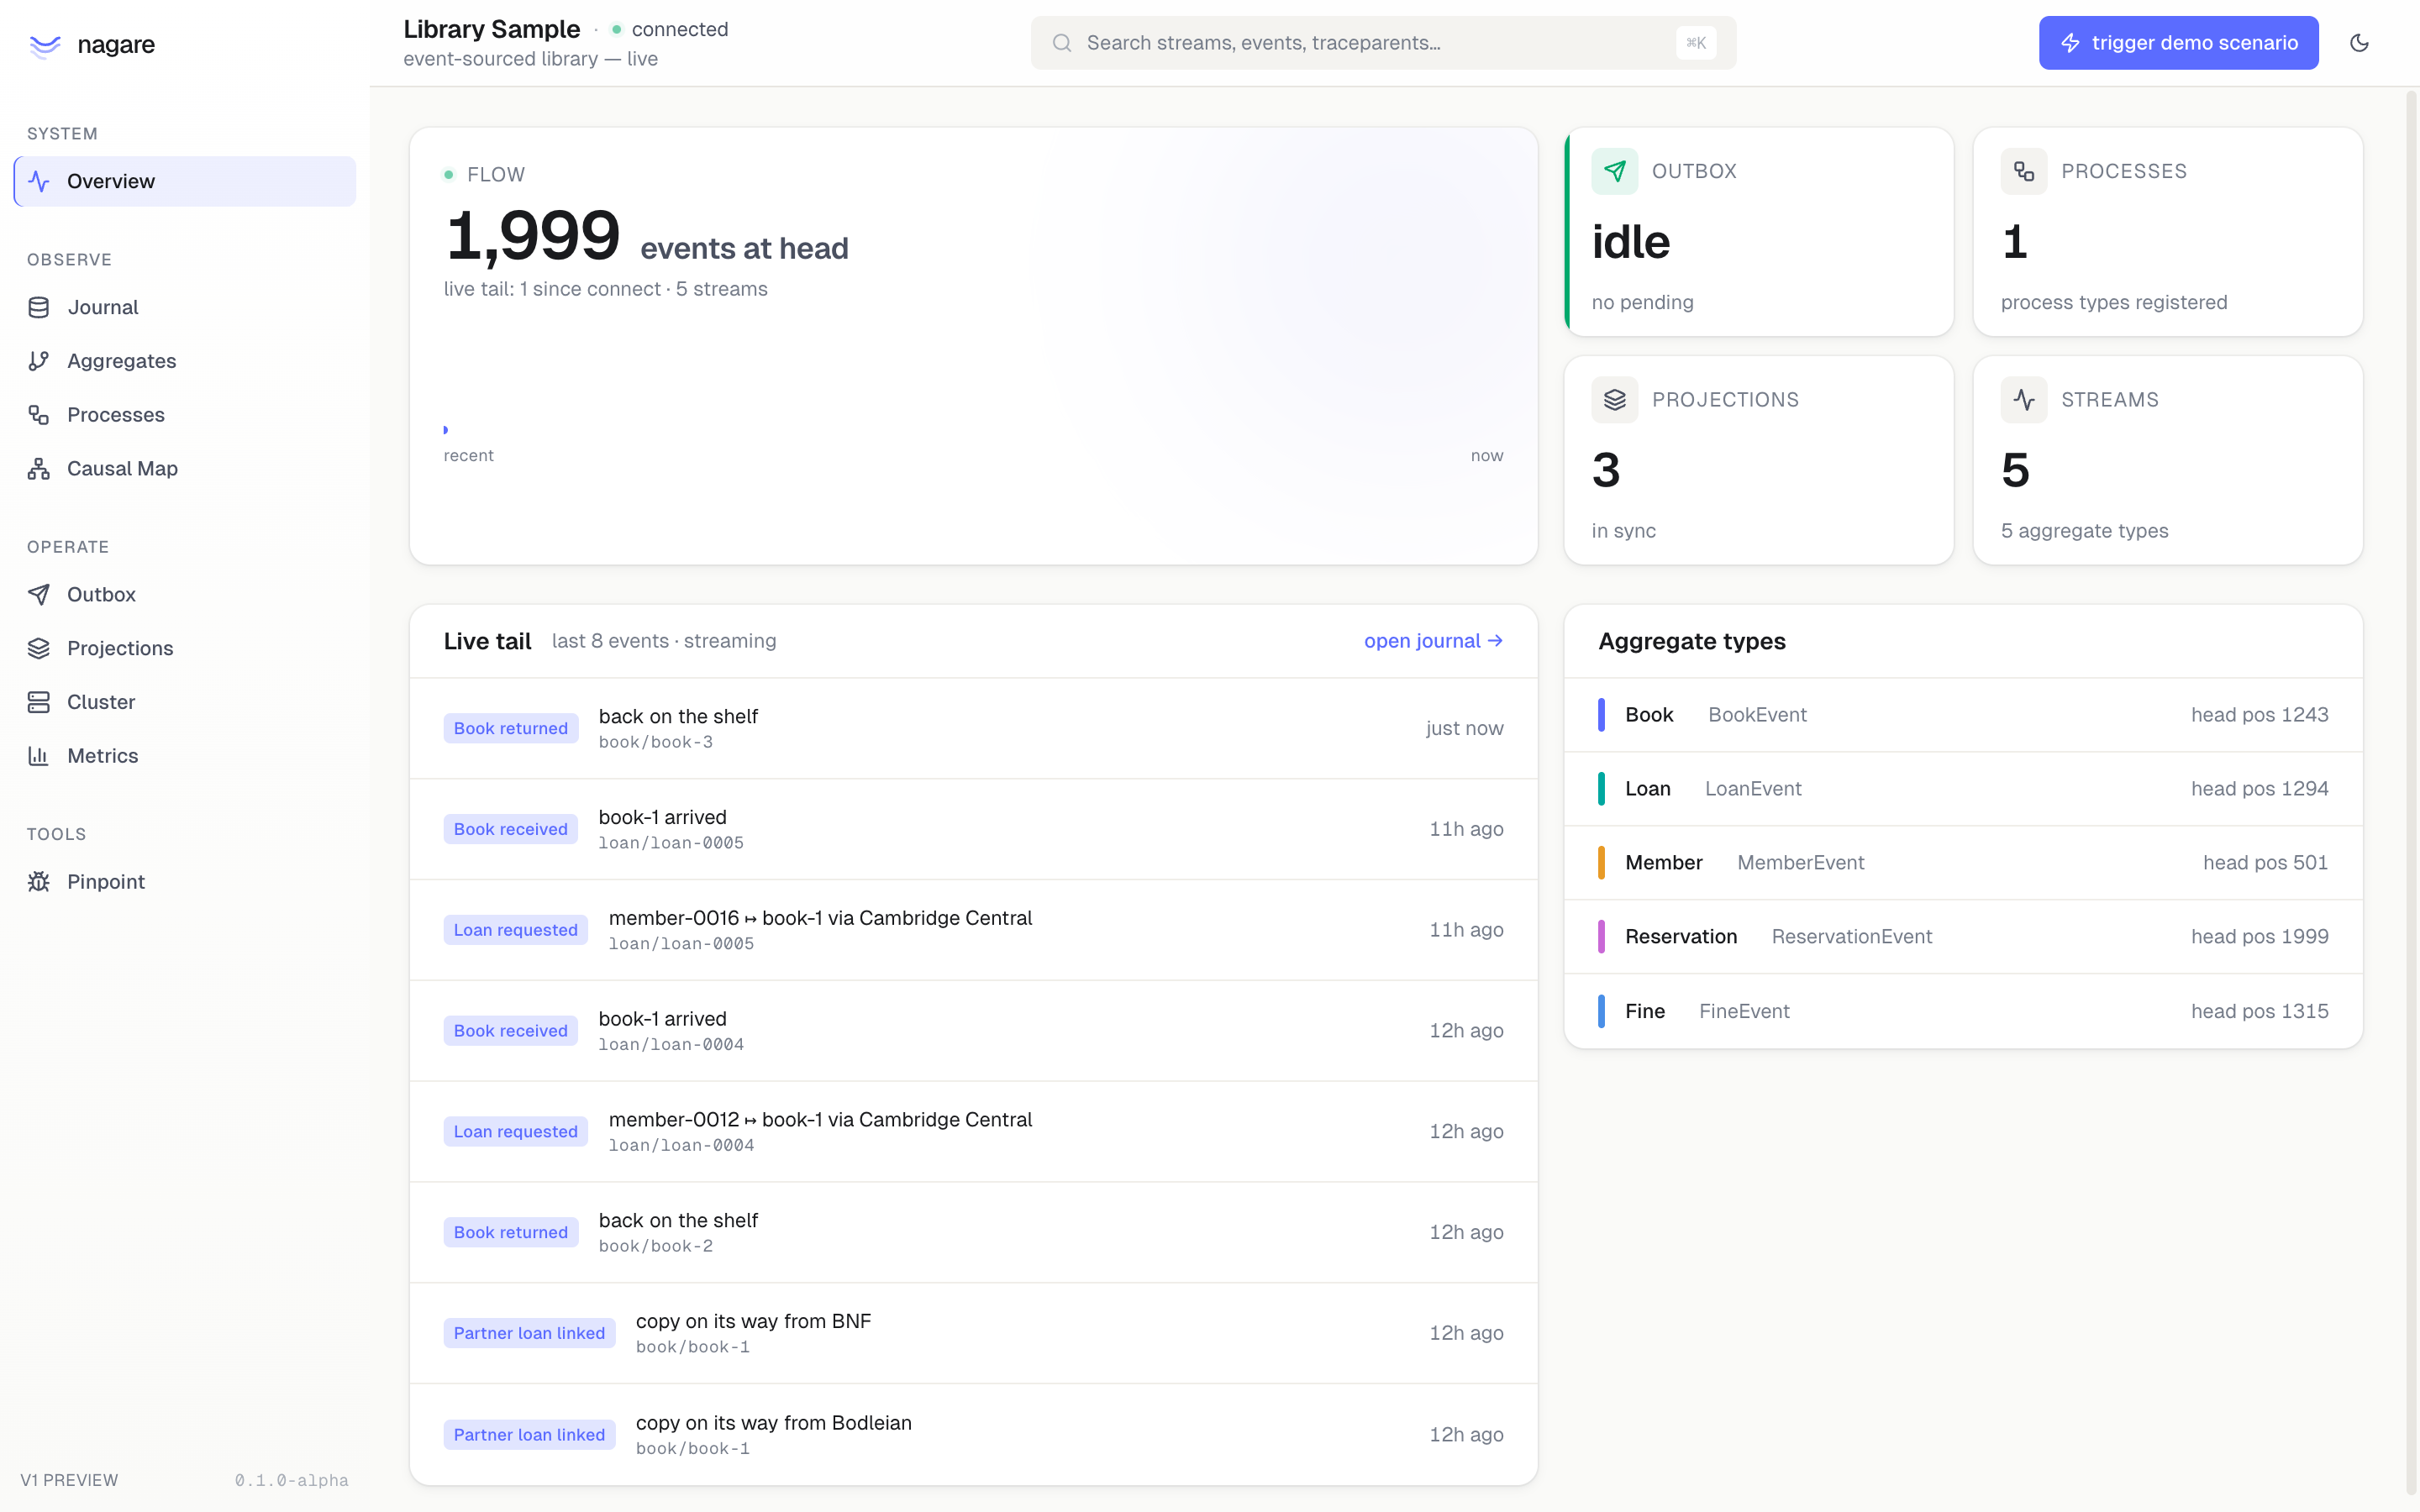Focus the search streams input field
Image resolution: width=2420 pixels, height=1512 pixels.
(1383, 43)
